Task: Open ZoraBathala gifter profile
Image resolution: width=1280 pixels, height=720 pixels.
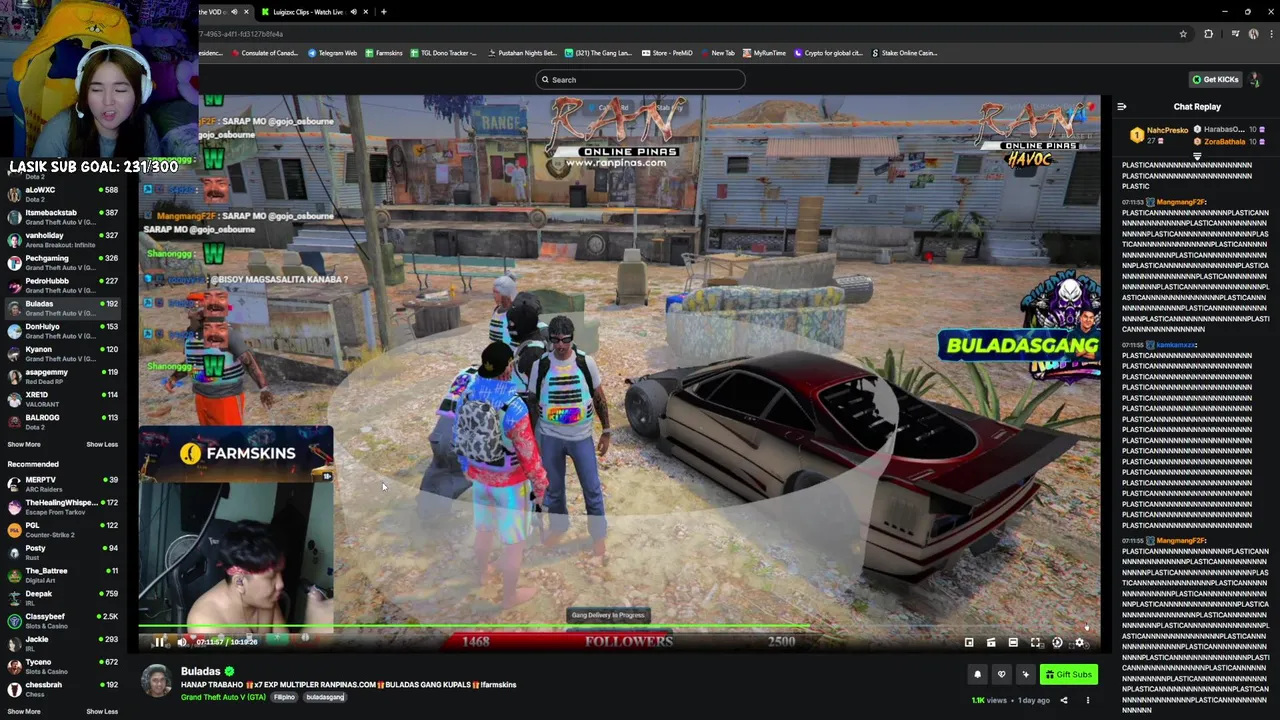Action: tap(1224, 142)
